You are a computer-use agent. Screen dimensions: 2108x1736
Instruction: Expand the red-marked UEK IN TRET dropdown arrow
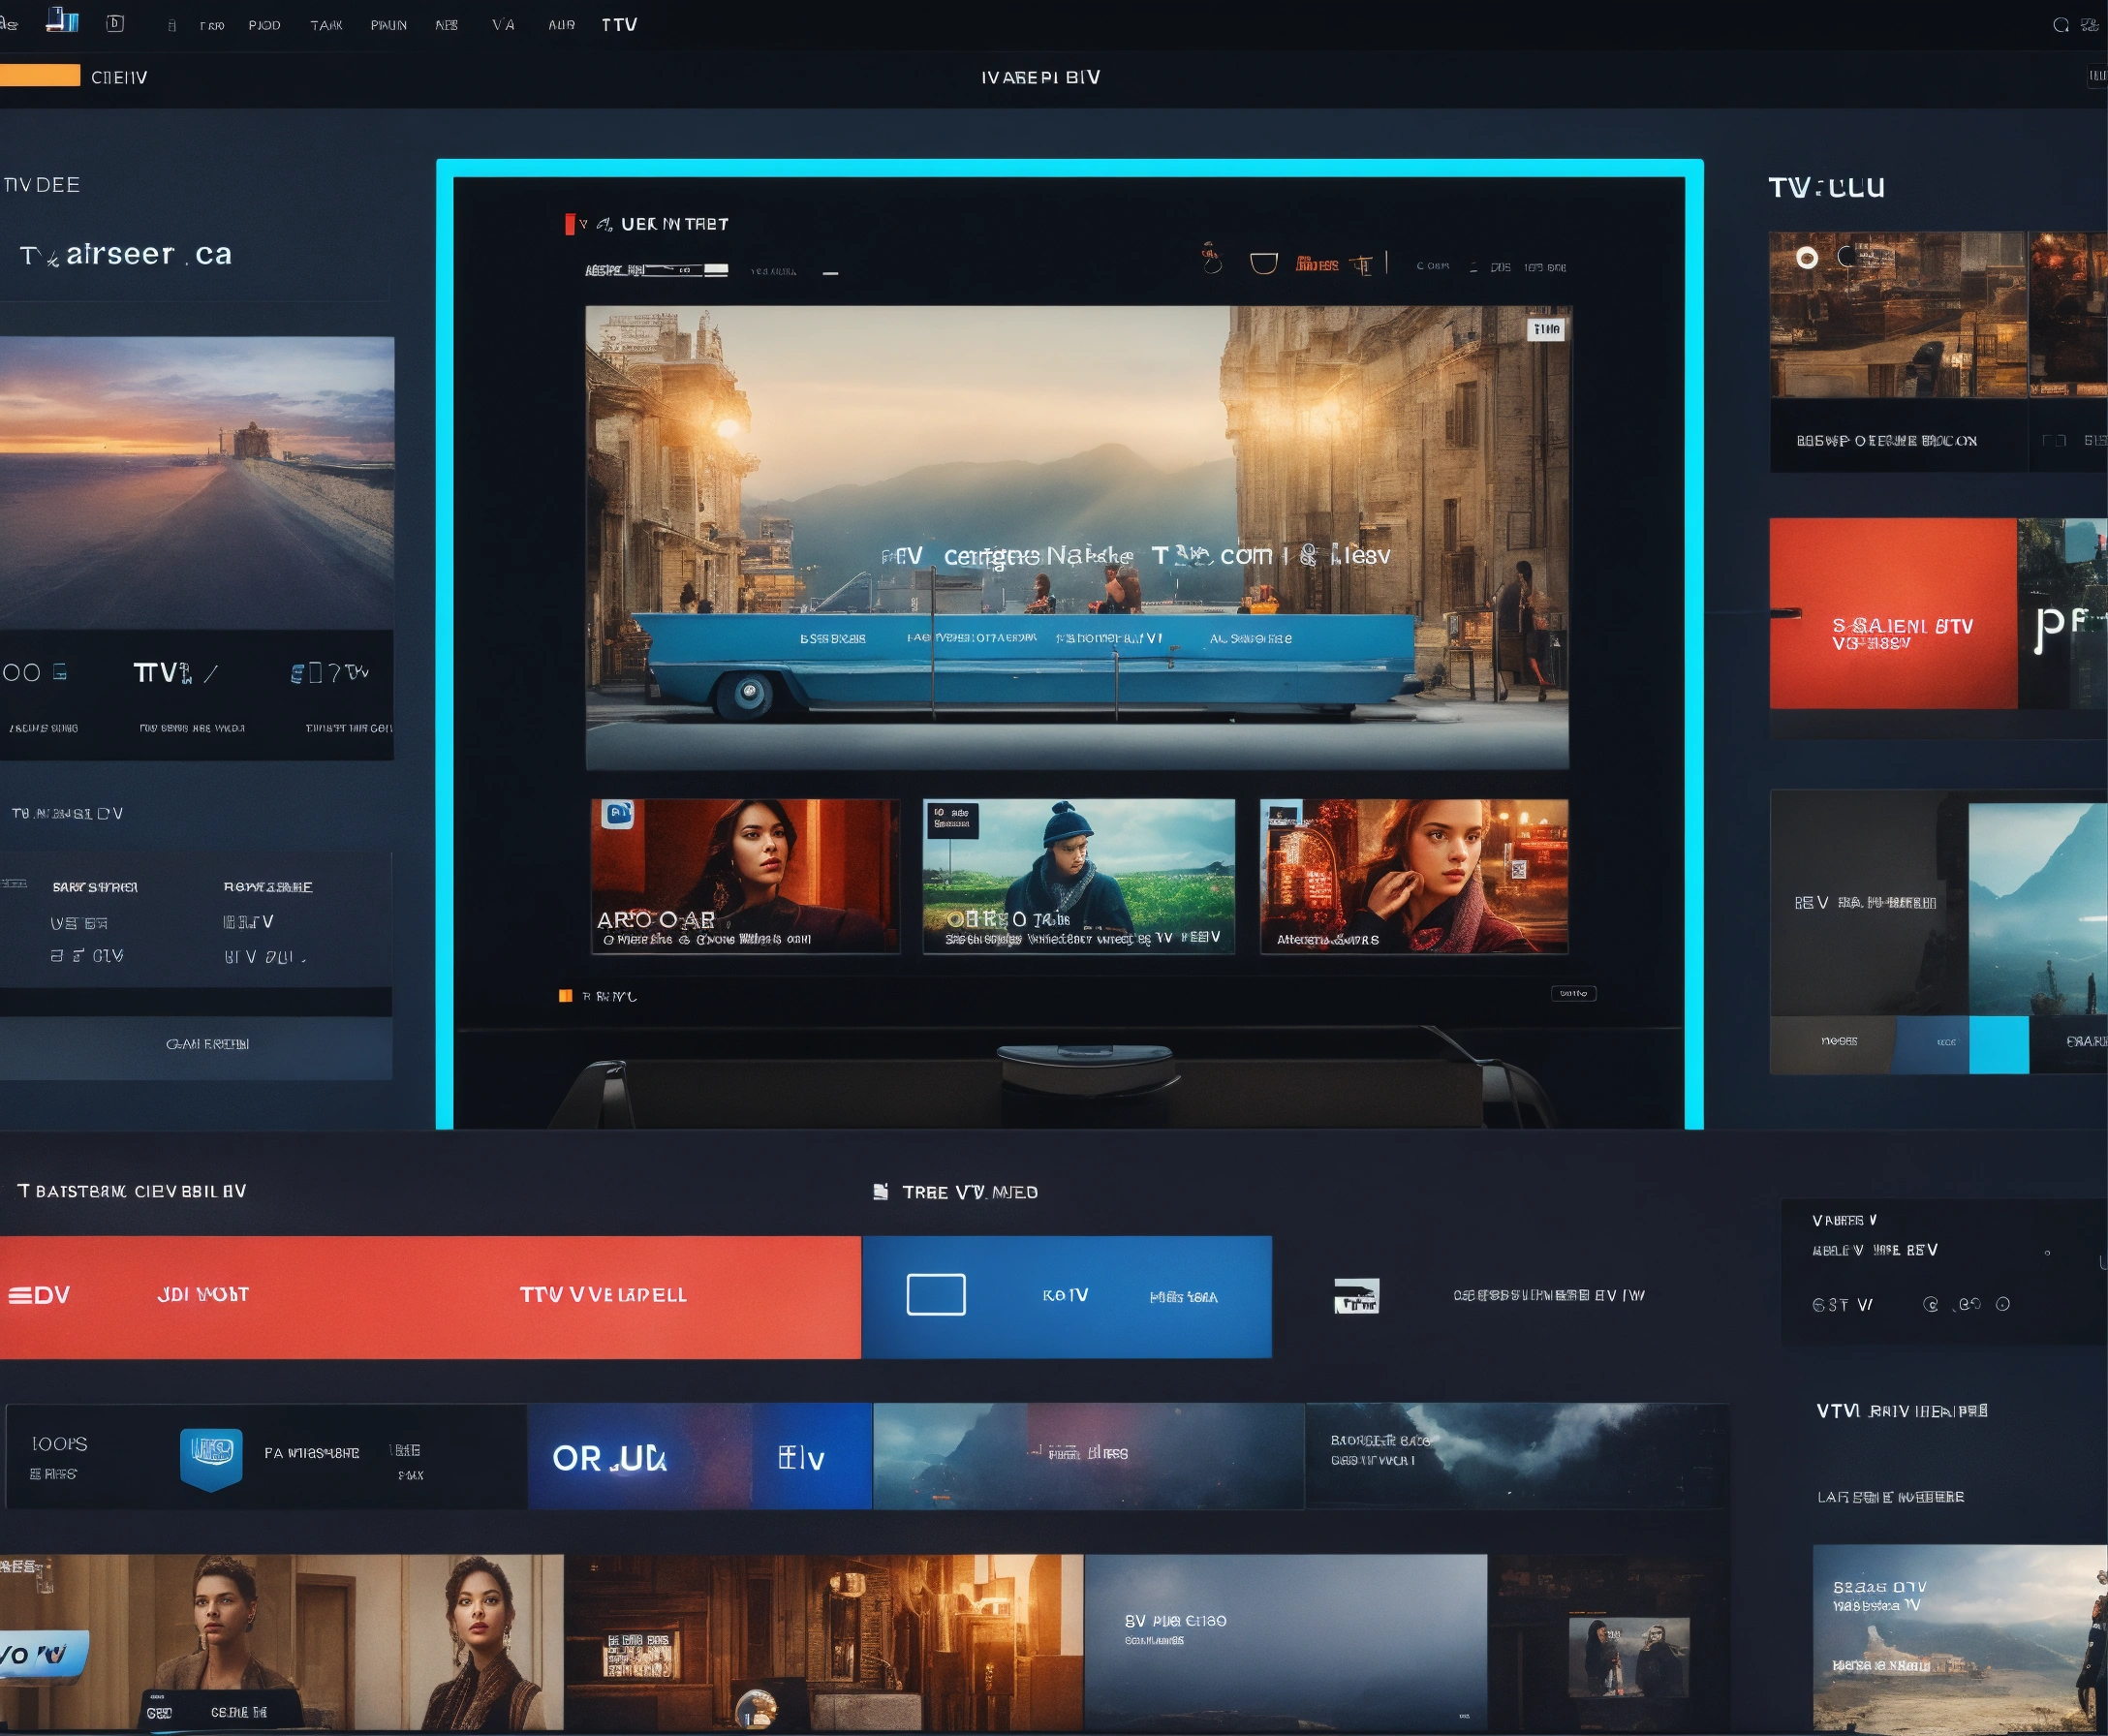(583, 224)
